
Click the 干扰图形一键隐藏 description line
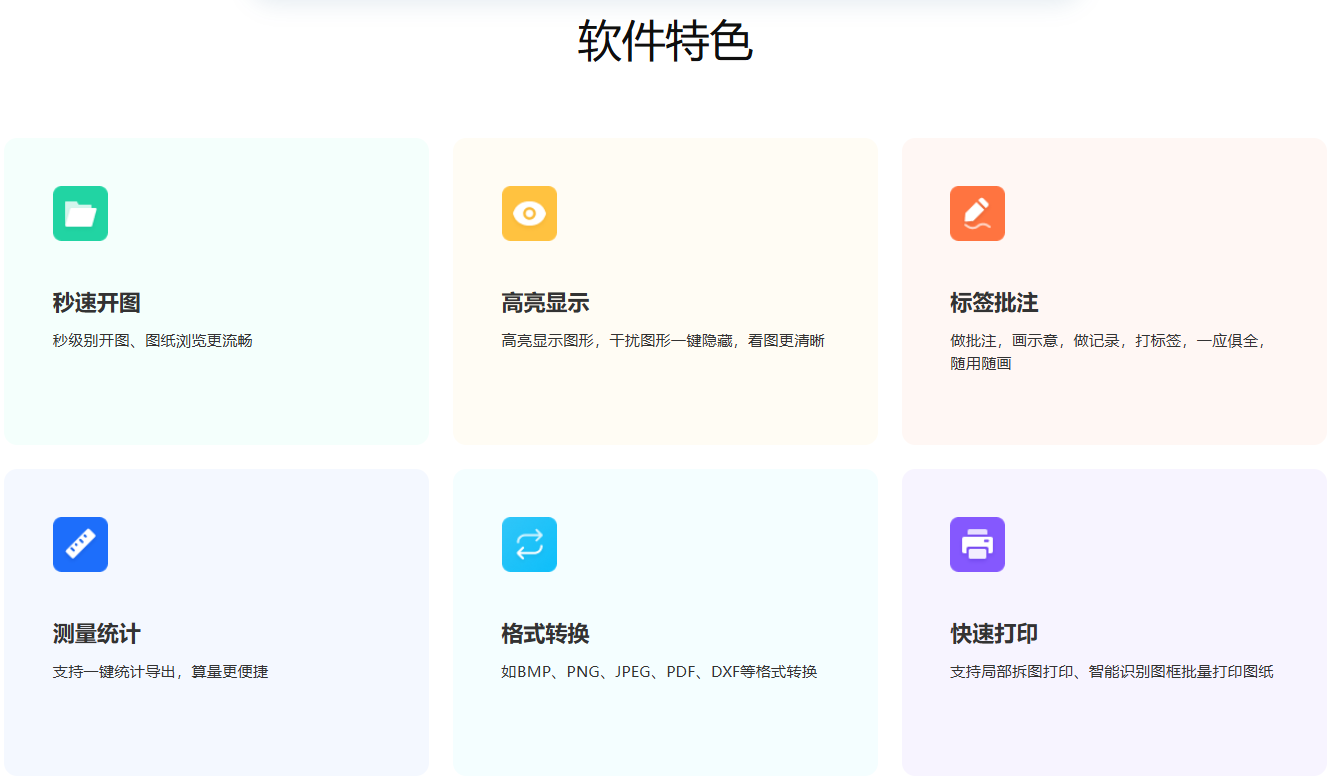pyautogui.click(x=663, y=341)
